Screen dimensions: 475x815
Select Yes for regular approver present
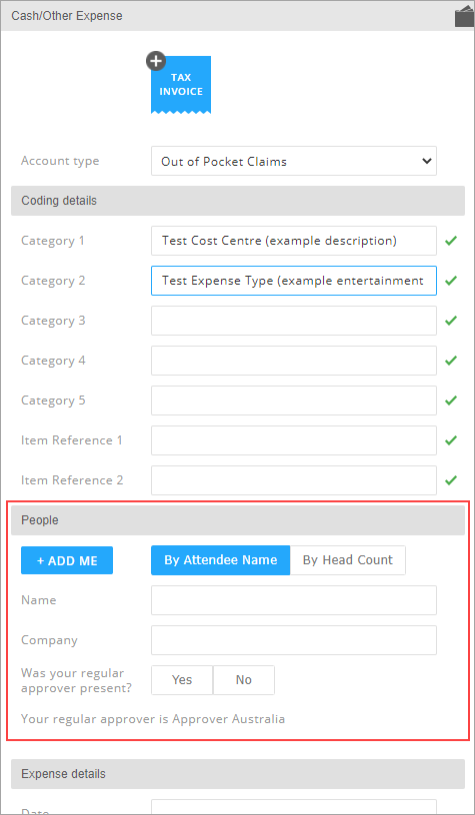click(x=182, y=680)
